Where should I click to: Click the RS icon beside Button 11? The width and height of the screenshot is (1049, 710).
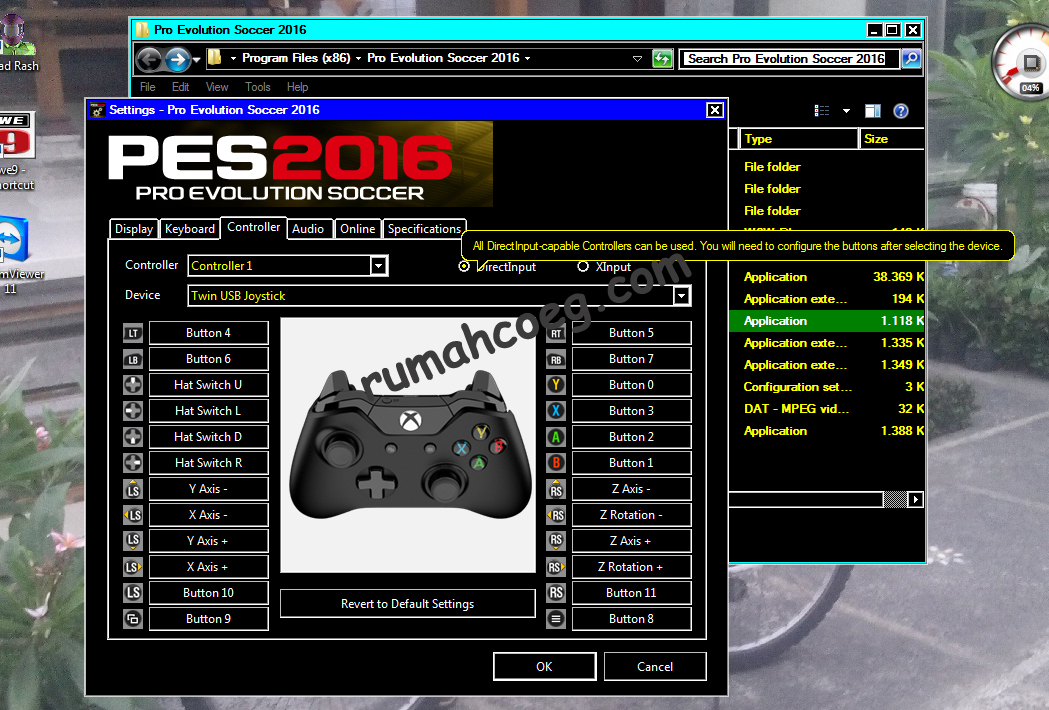556,592
